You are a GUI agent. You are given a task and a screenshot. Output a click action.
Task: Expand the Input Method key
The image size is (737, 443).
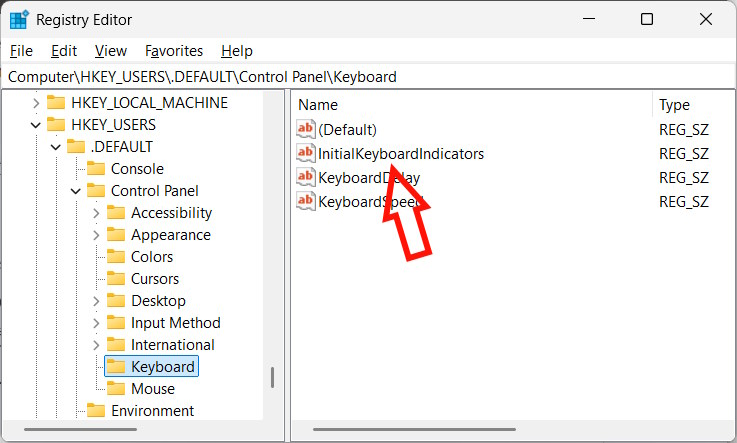pos(96,323)
